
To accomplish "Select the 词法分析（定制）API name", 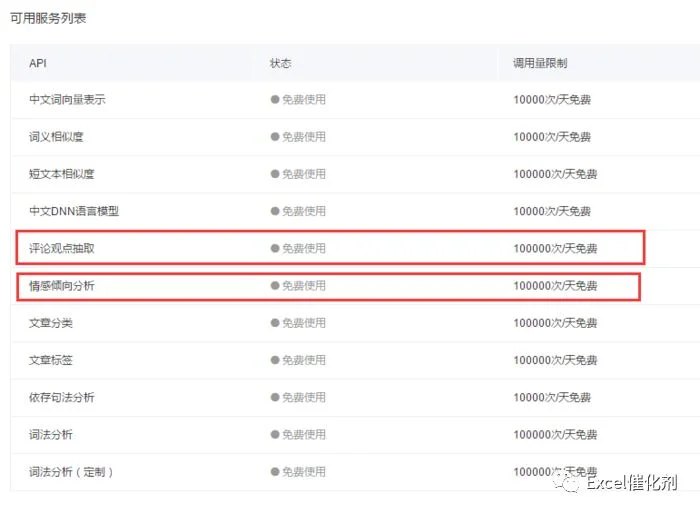I will click(x=71, y=472).
